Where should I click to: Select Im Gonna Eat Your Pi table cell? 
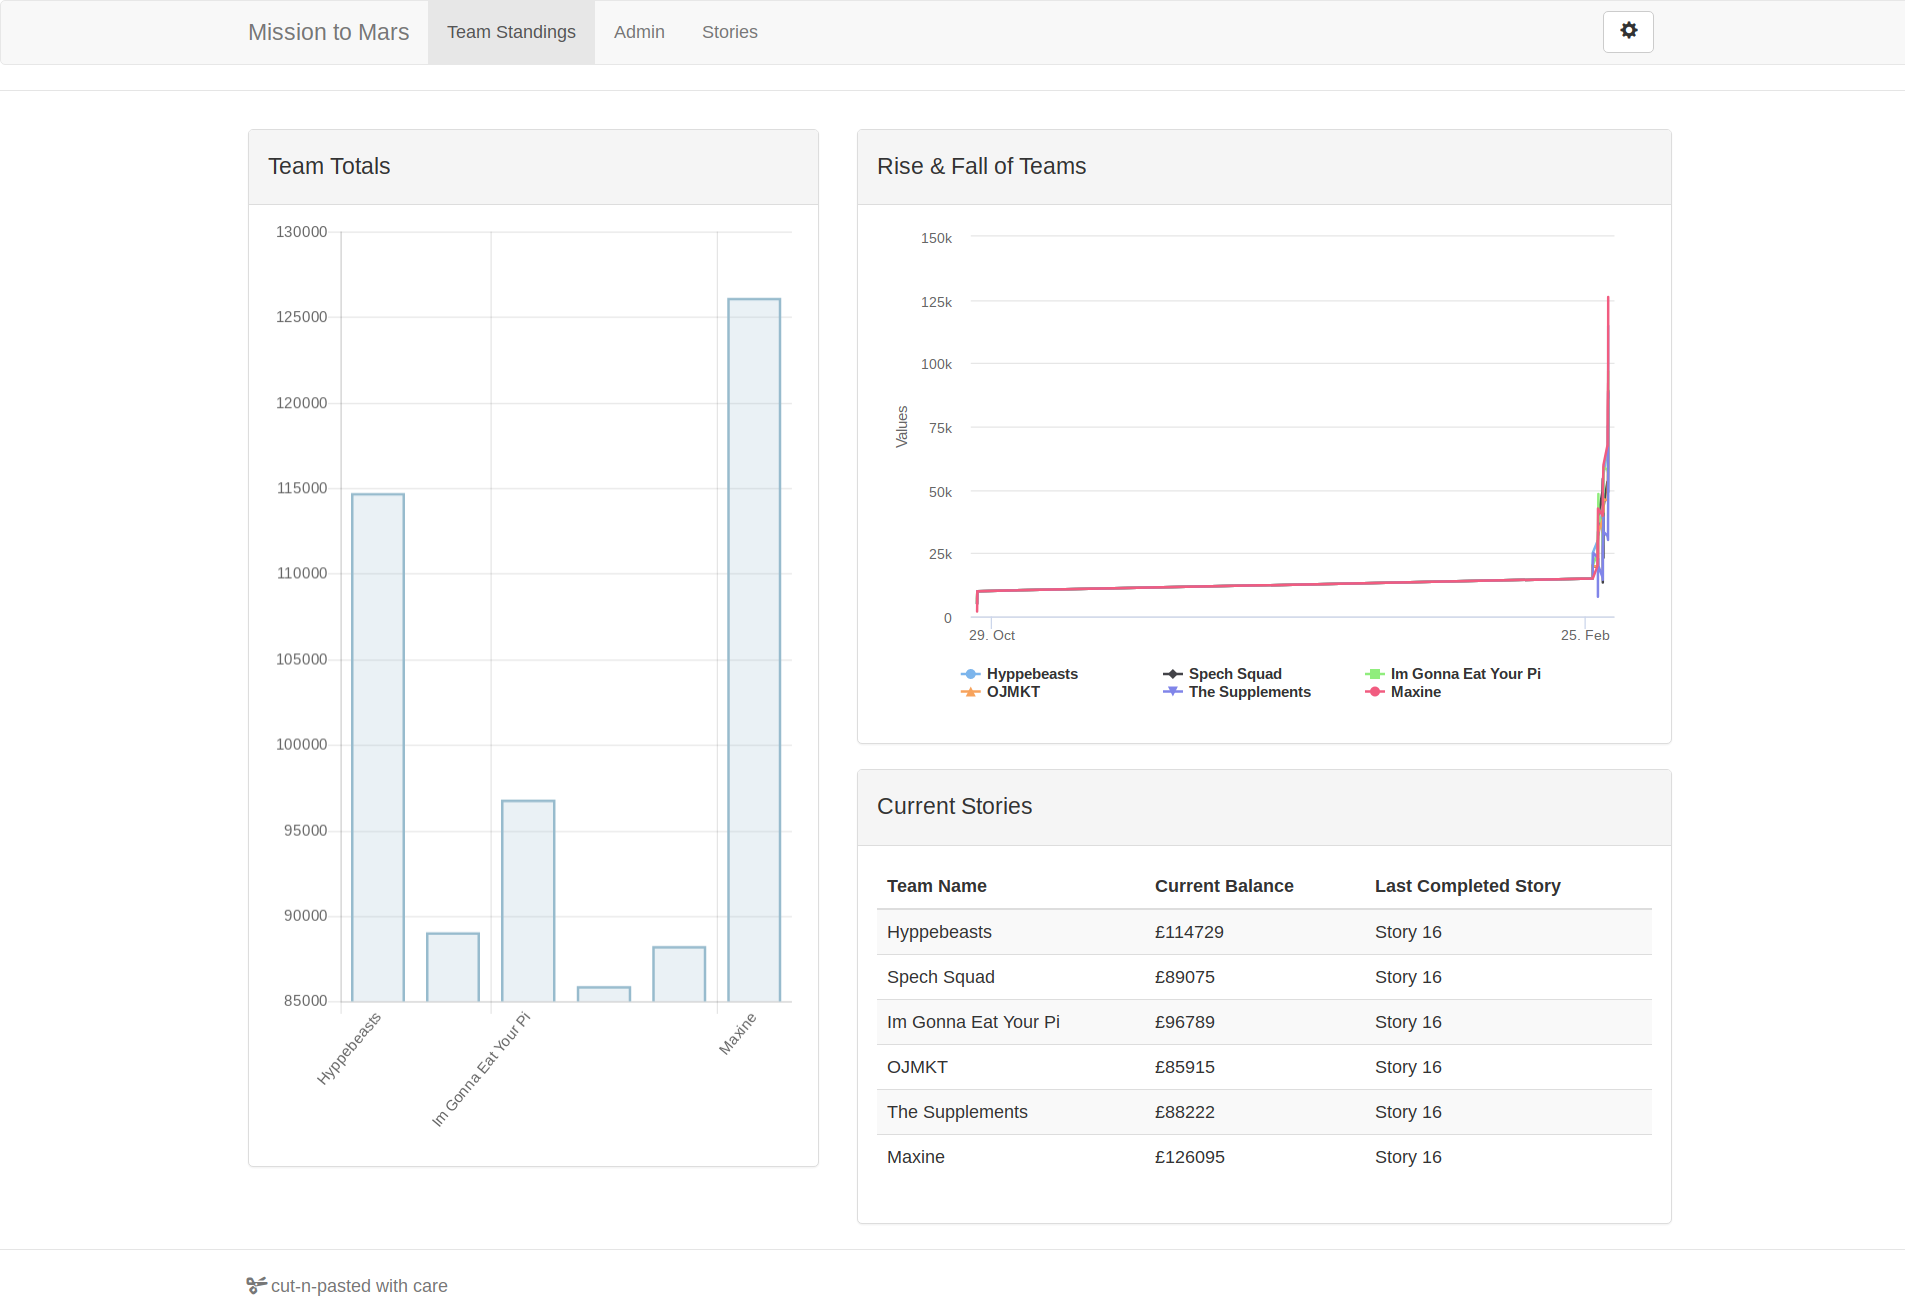click(x=973, y=1022)
